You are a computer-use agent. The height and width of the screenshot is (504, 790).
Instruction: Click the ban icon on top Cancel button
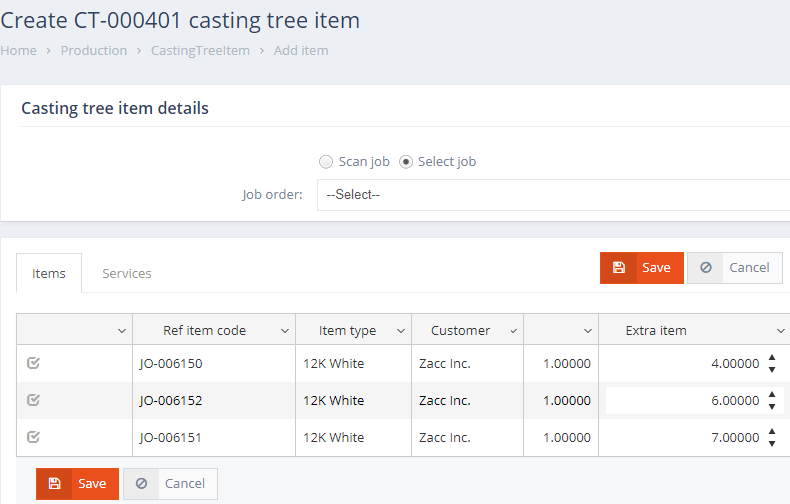(706, 268)
